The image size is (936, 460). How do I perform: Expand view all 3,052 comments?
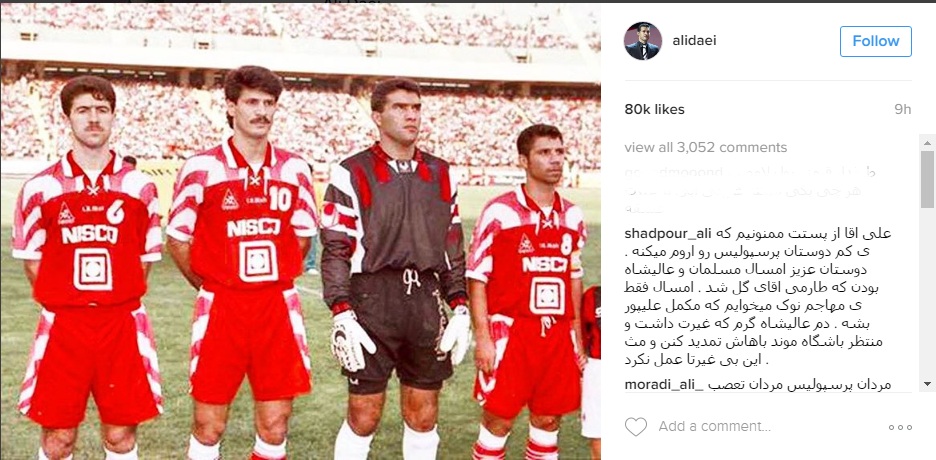point(706,147)
